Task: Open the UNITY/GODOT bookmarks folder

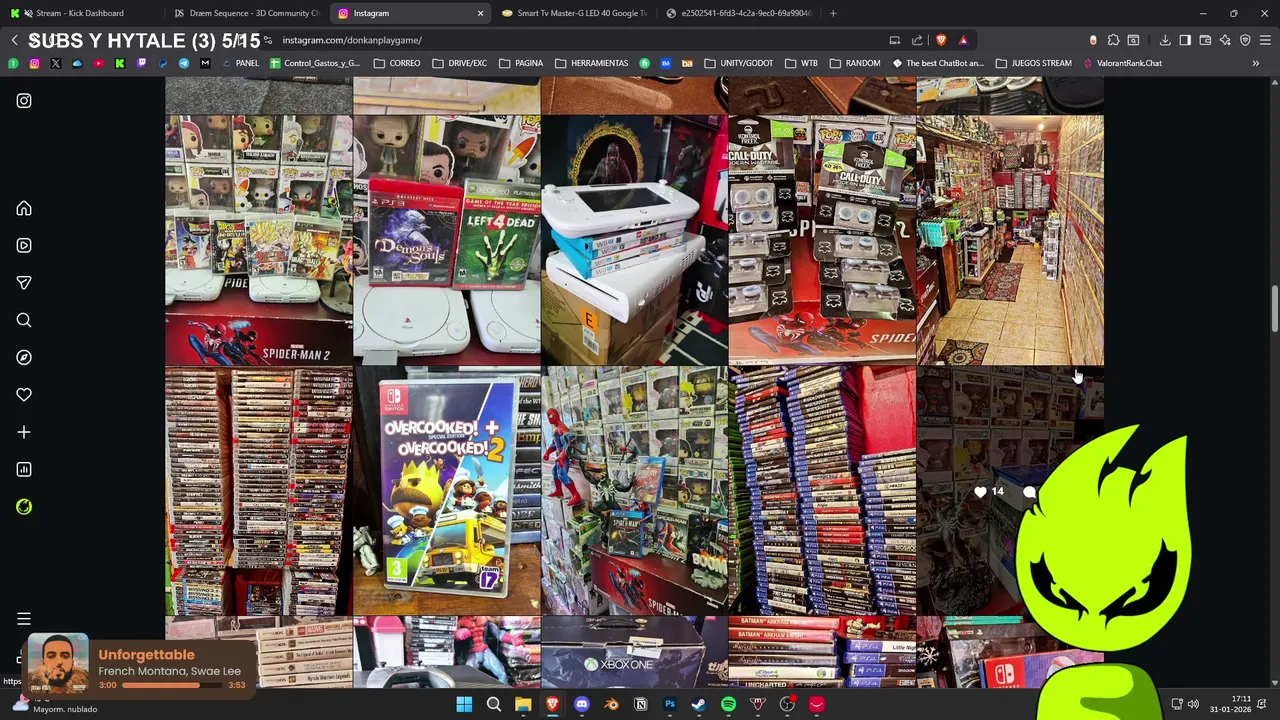Action: (x=738, y=63)
